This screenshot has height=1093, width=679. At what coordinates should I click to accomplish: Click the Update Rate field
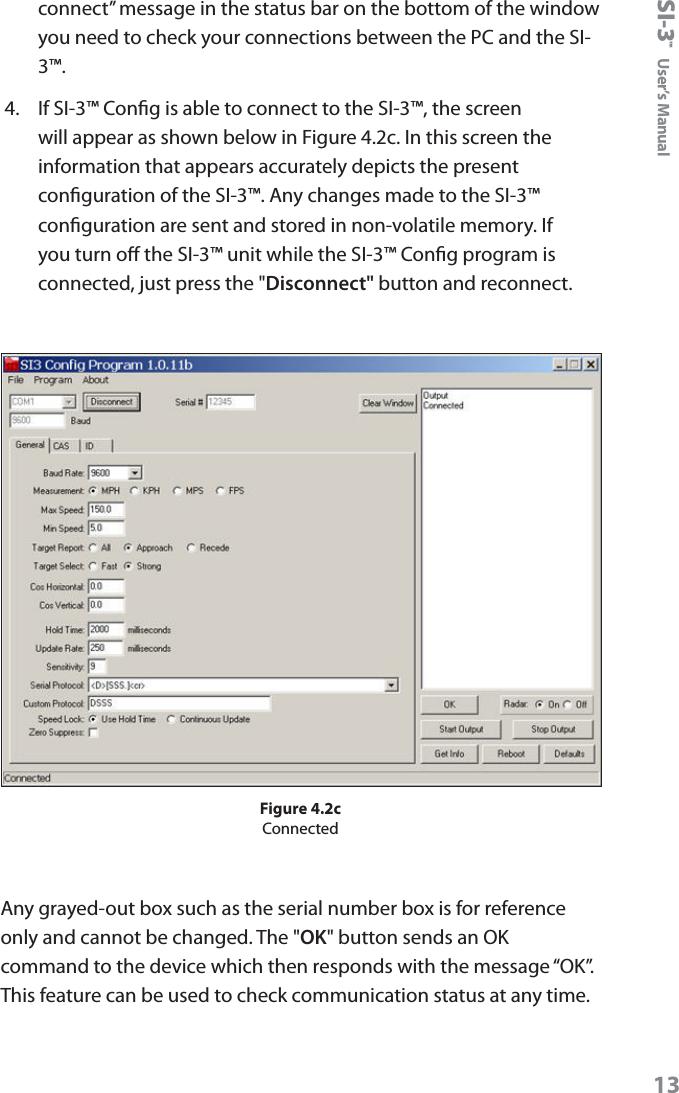click(106, 648)
